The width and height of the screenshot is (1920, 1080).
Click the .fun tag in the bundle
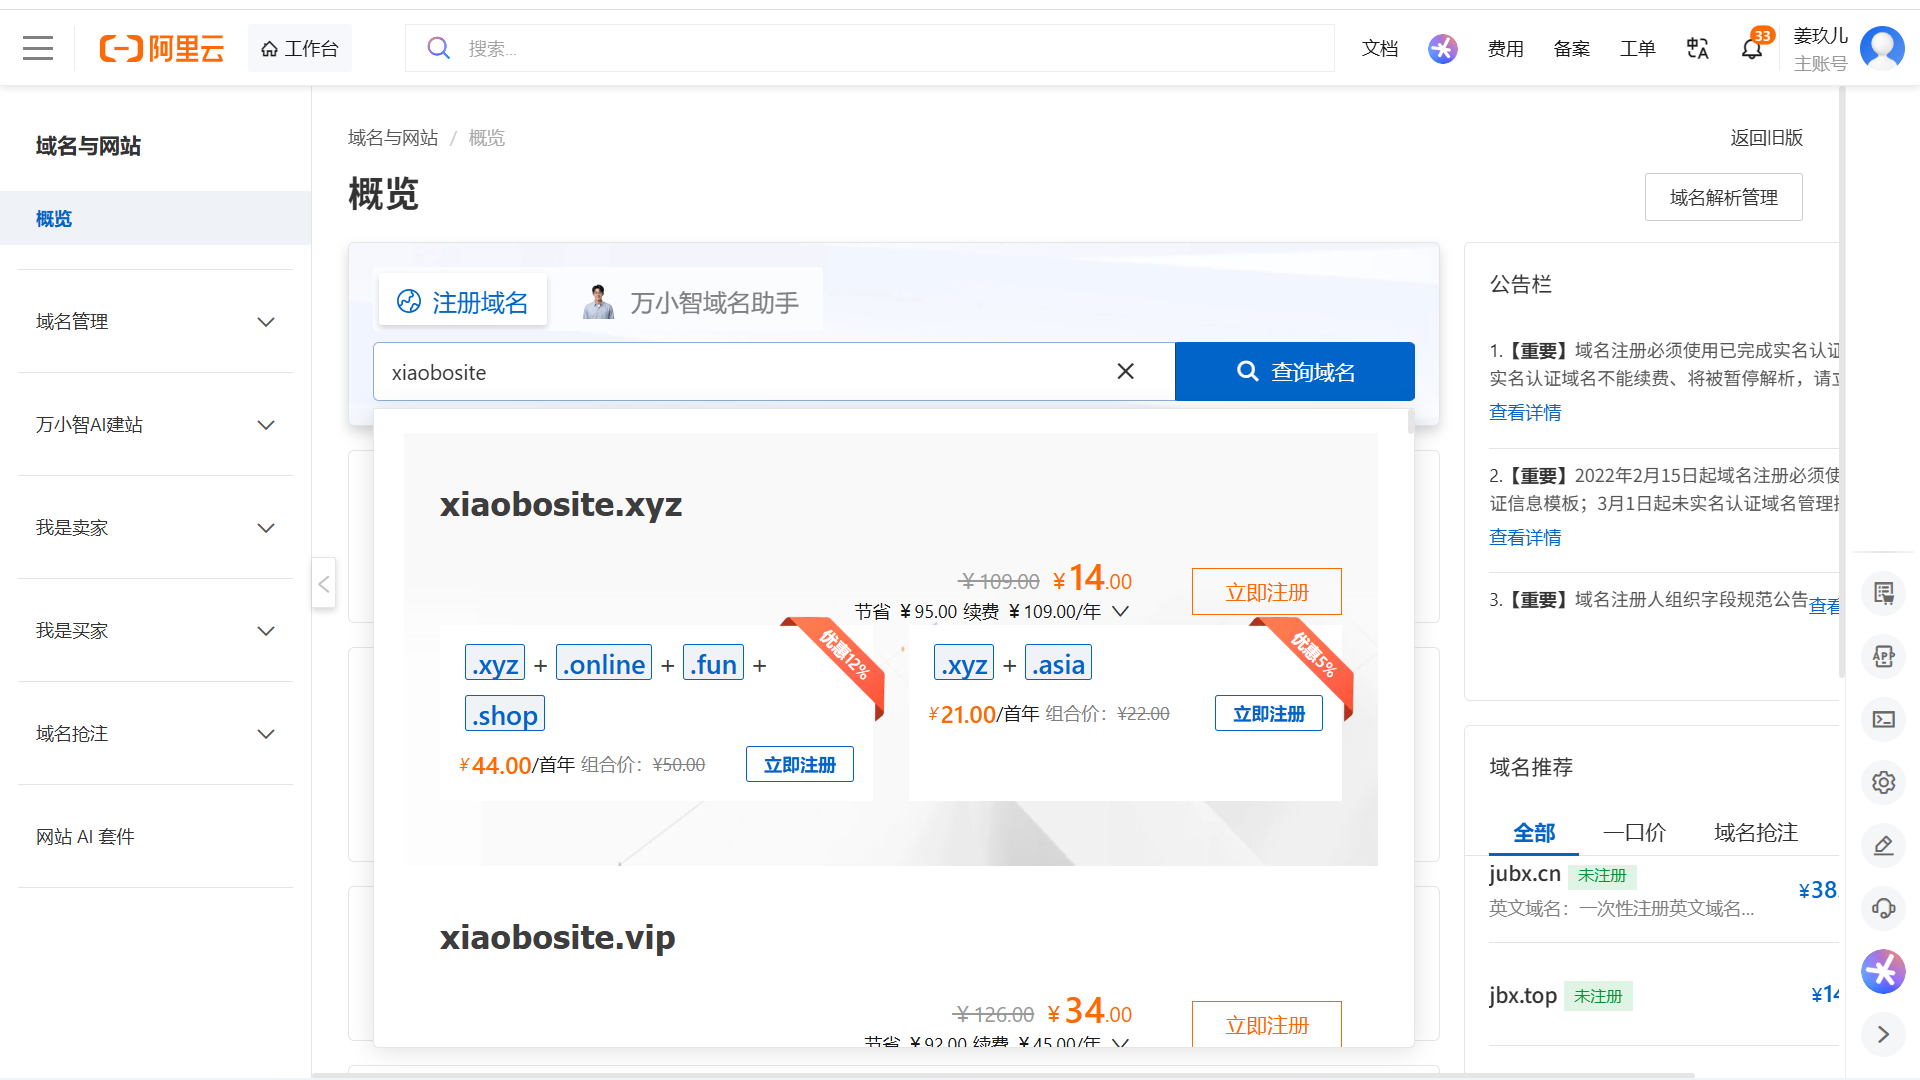(x=714, y=664)
